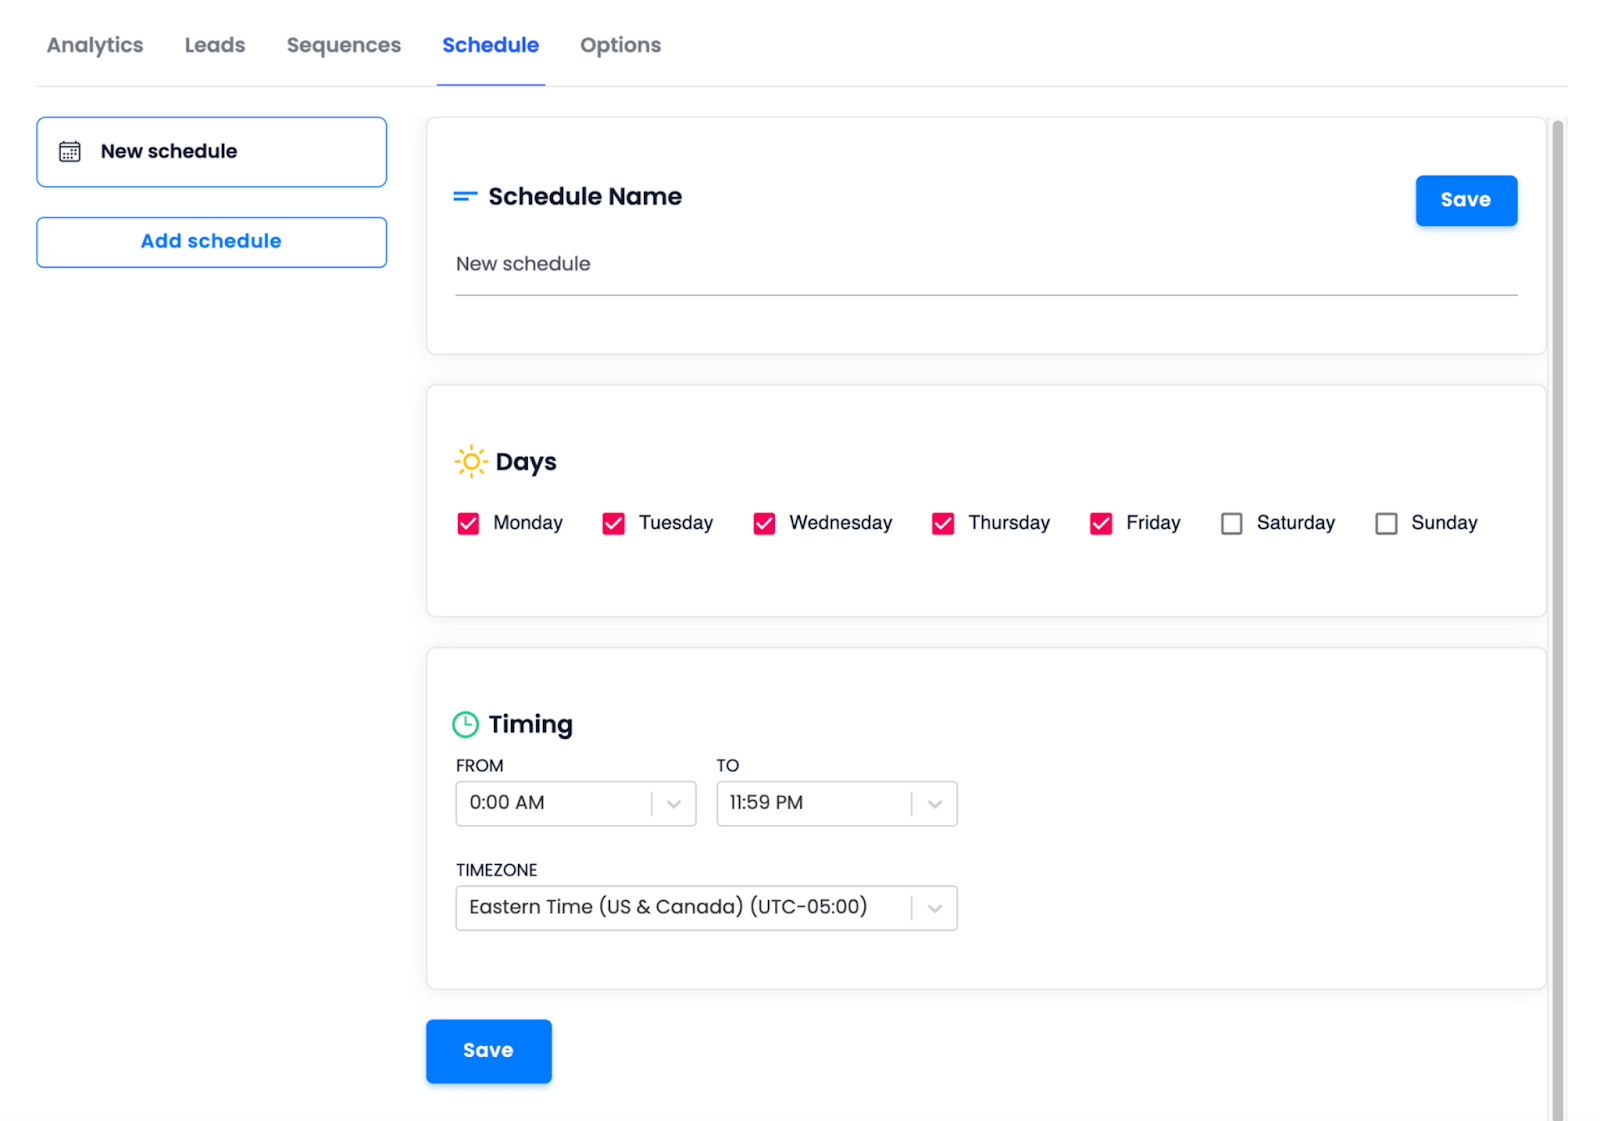Uncheck the Wednesday checkbox
Viewport: 1600px width, 1121px height.
764,523
